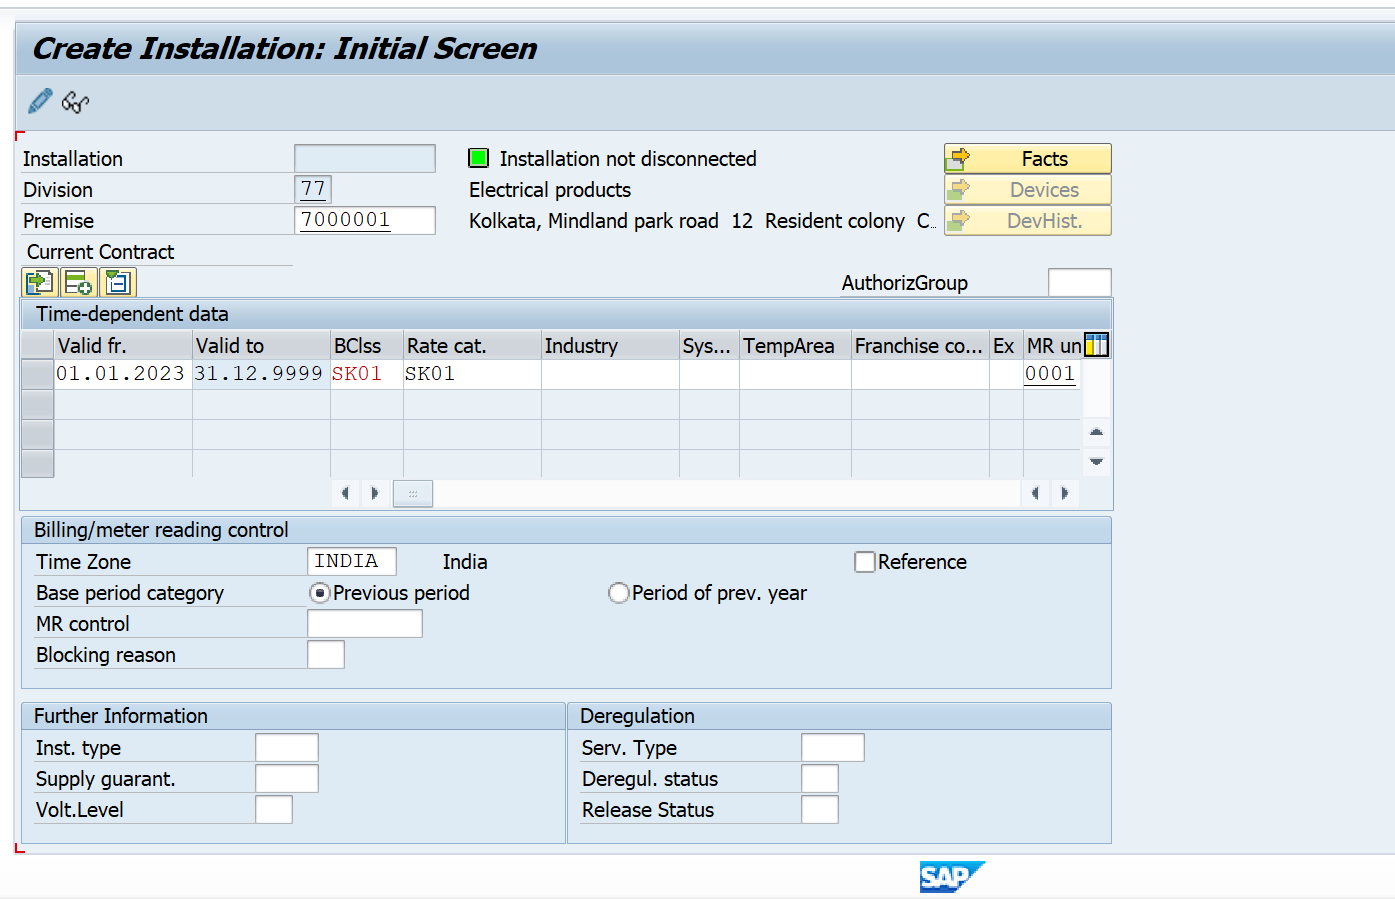Focus the Inst. type input field
1395x899 pixels.
pyautogui.click(x=287, y=748)
